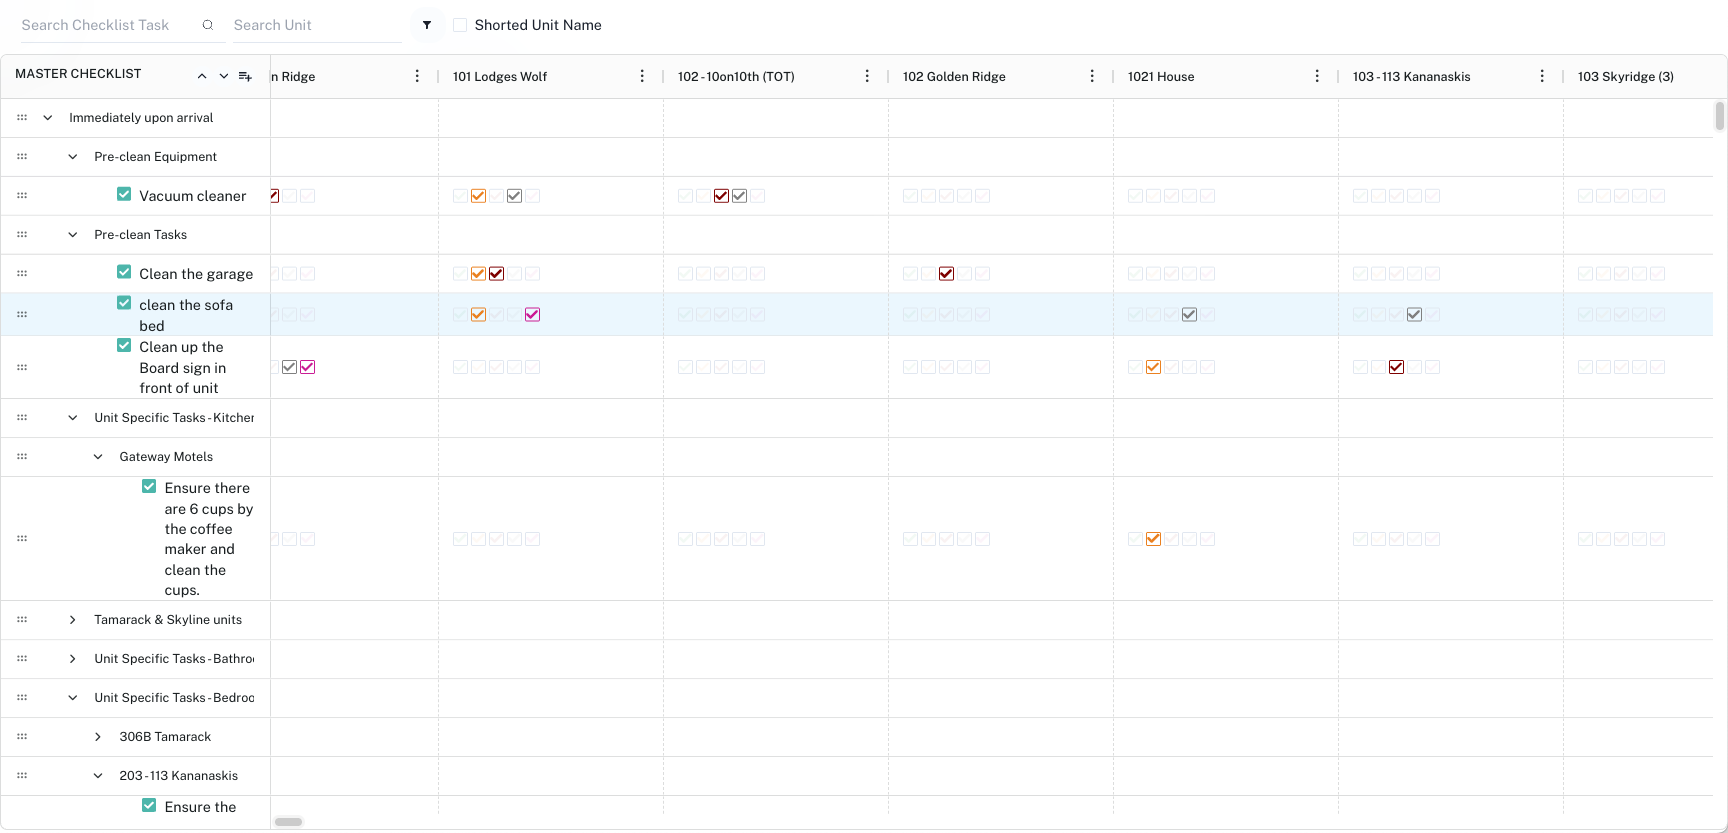Focus the Search Unit field
Image resolution: width=1728 pixels, height=833 pixels.
[x=316, y=25]
